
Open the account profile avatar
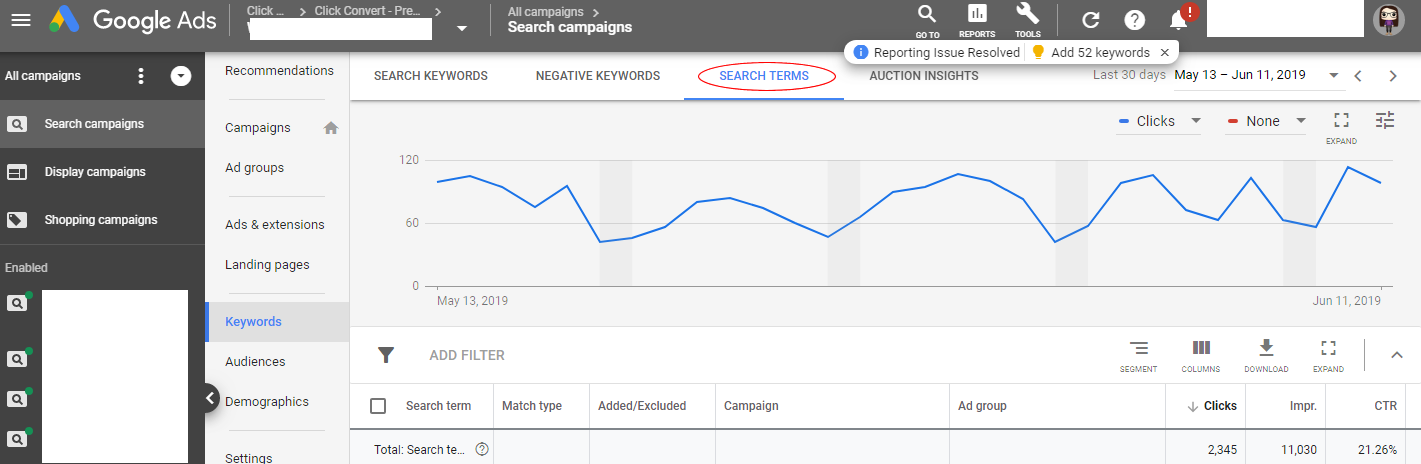[x=1389, y=20]
